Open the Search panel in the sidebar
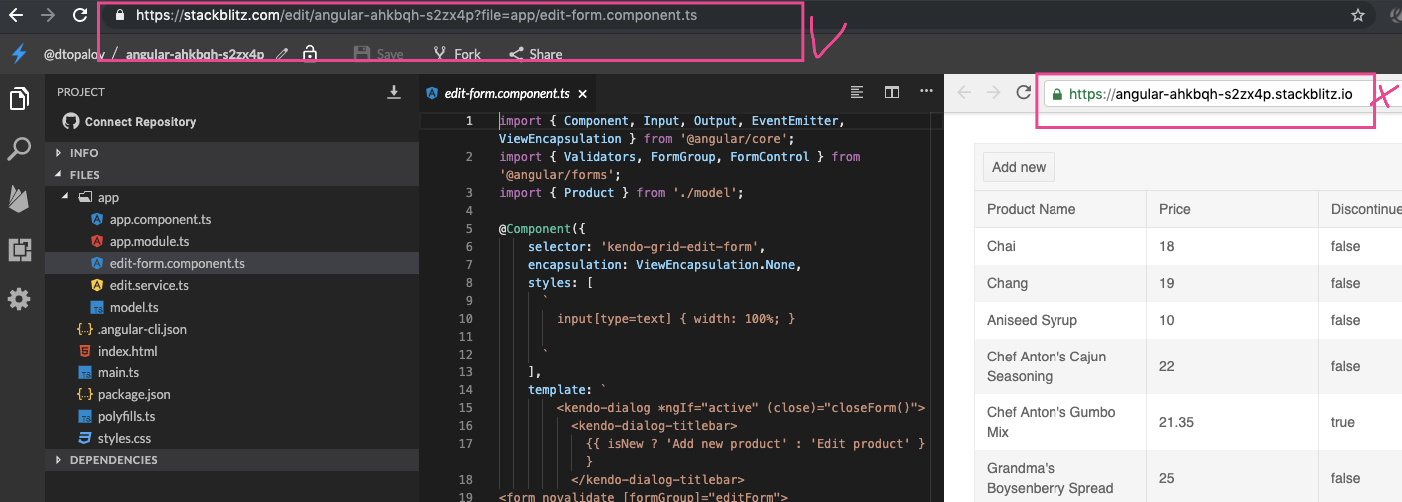Image resolution: width=1402 pixels, height=502 pixels. (19, 150)
